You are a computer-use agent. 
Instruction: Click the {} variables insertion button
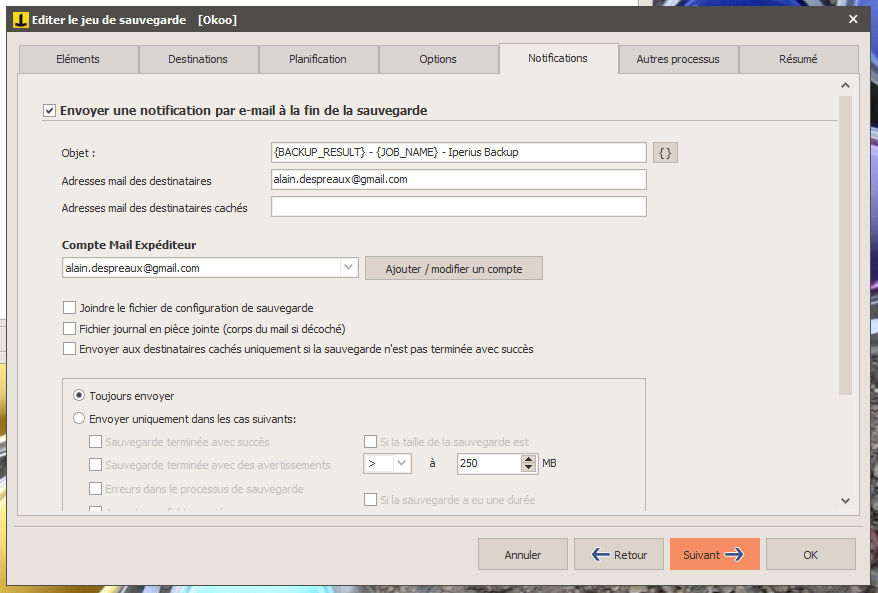point(664,152)
